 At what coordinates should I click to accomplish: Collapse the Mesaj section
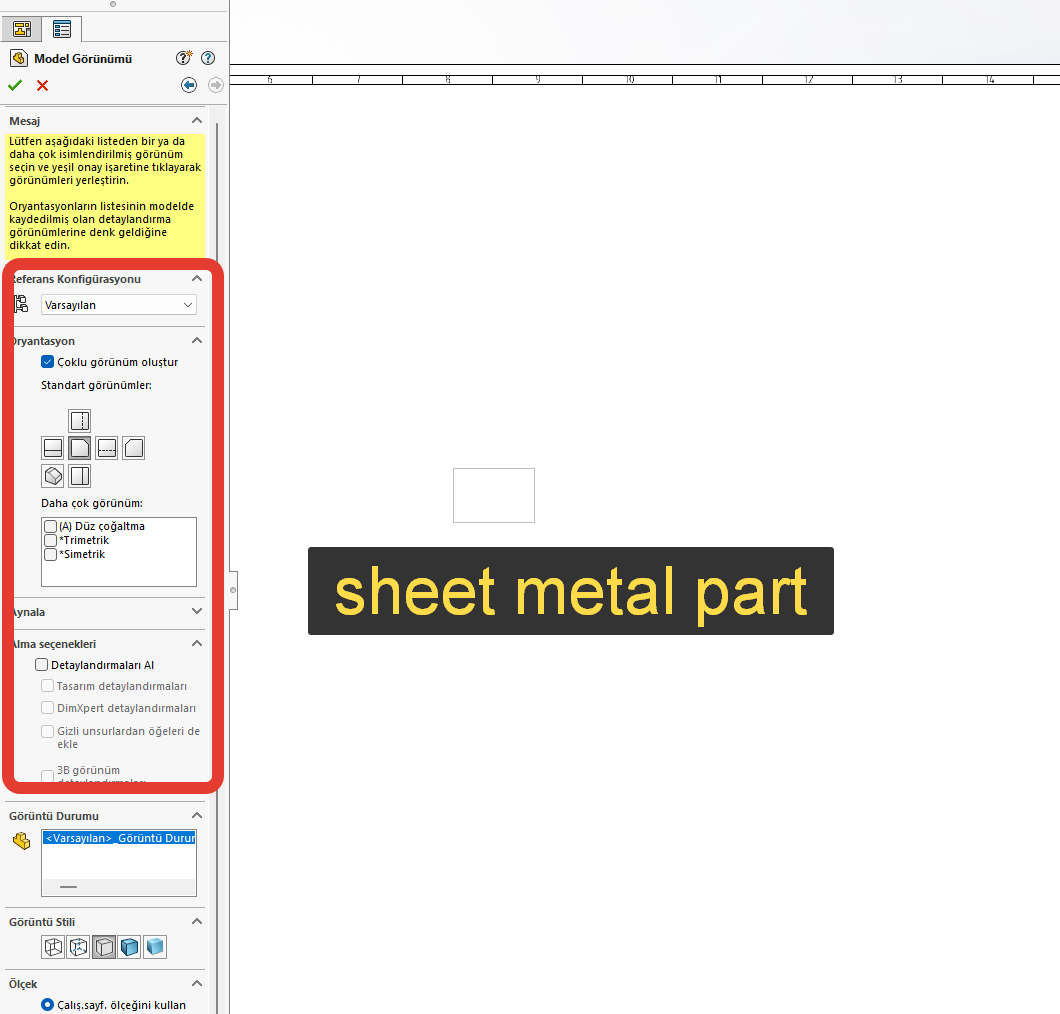point(197,121)
